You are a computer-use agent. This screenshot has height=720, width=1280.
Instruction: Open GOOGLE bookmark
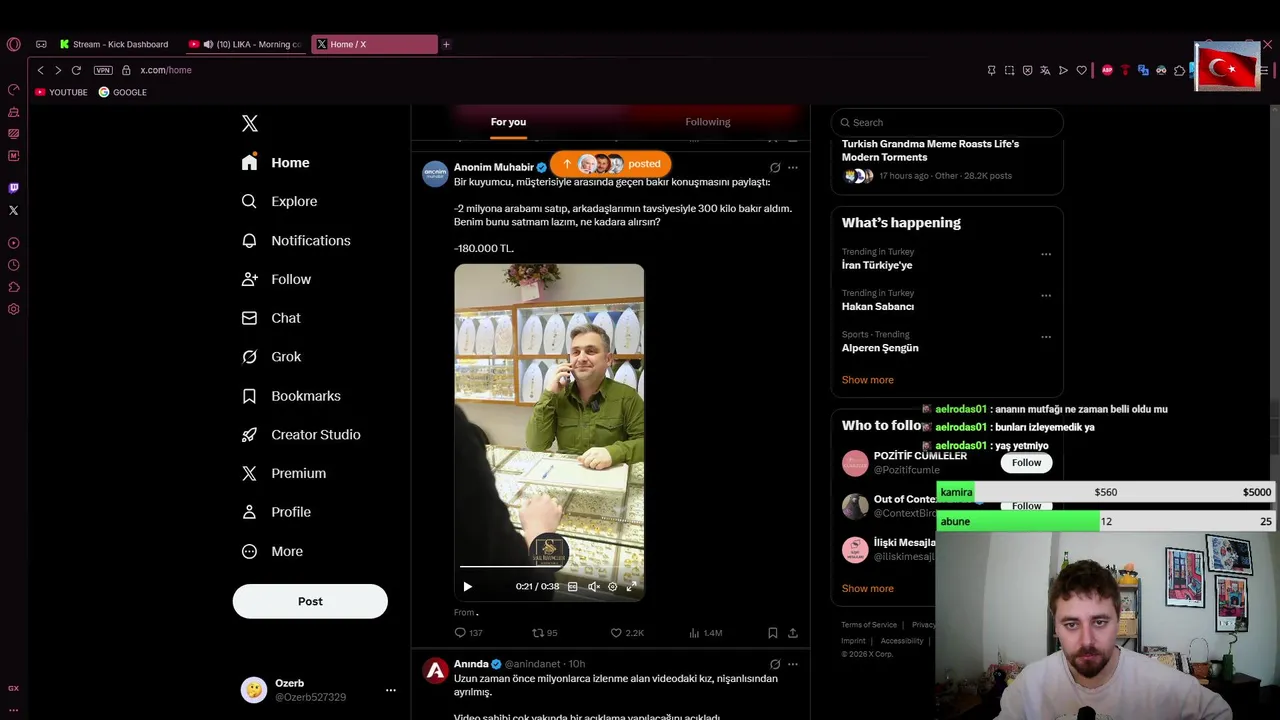point(123,92)
